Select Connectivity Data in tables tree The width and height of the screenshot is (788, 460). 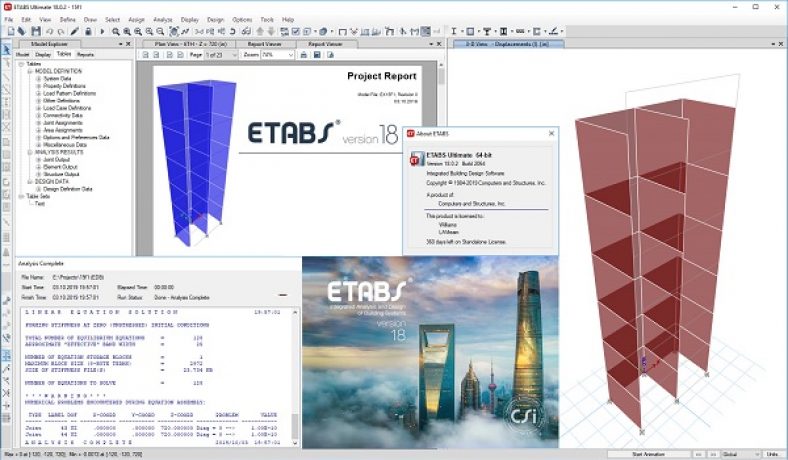click(63, 116)
